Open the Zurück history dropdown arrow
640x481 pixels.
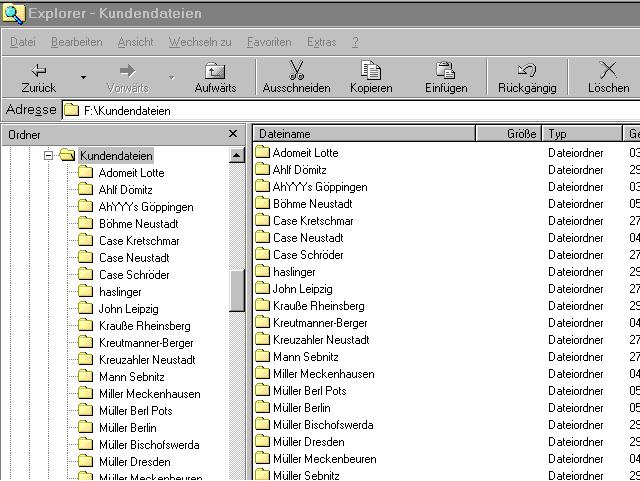click(x=83, y=78)
